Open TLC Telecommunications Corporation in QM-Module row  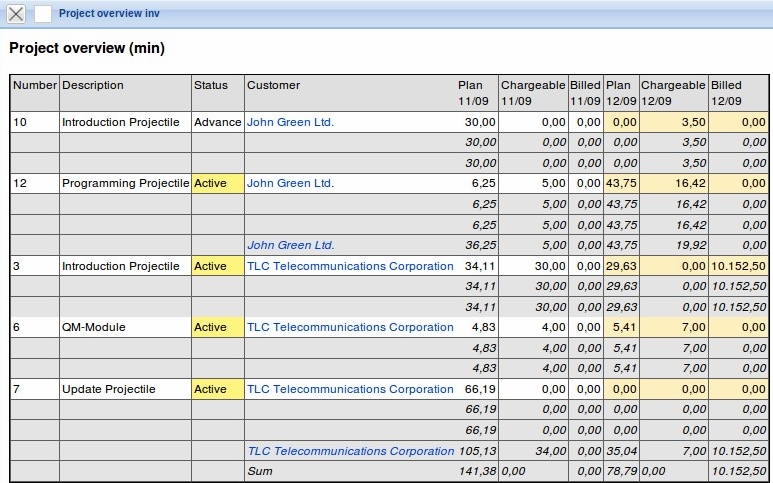click(350, 327)
